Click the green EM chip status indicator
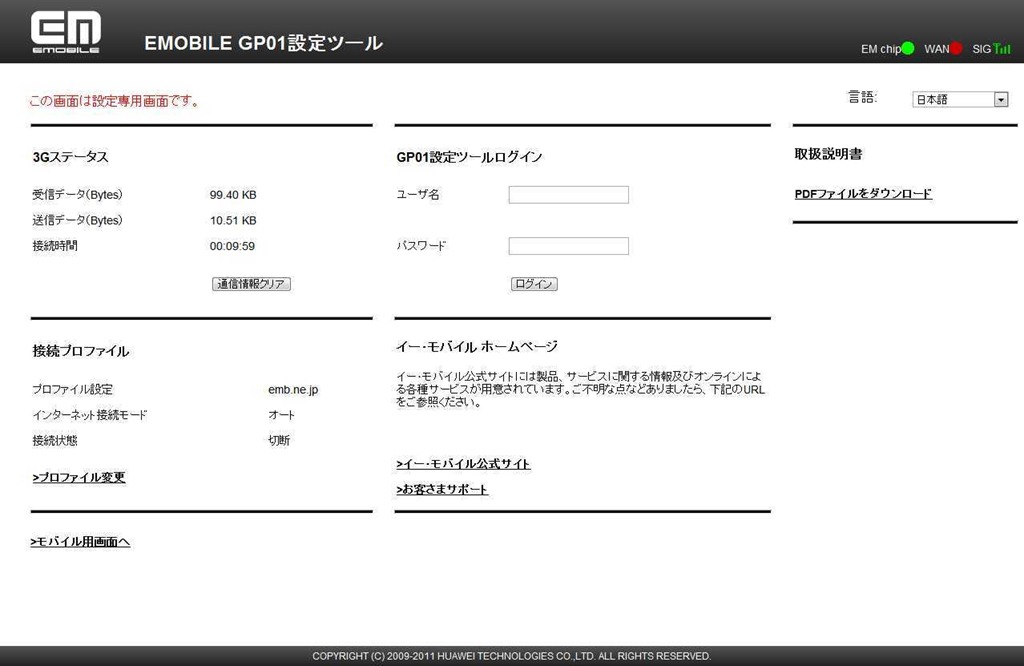The width and height of the screenshot is (1024, 666). click(908, 48)
